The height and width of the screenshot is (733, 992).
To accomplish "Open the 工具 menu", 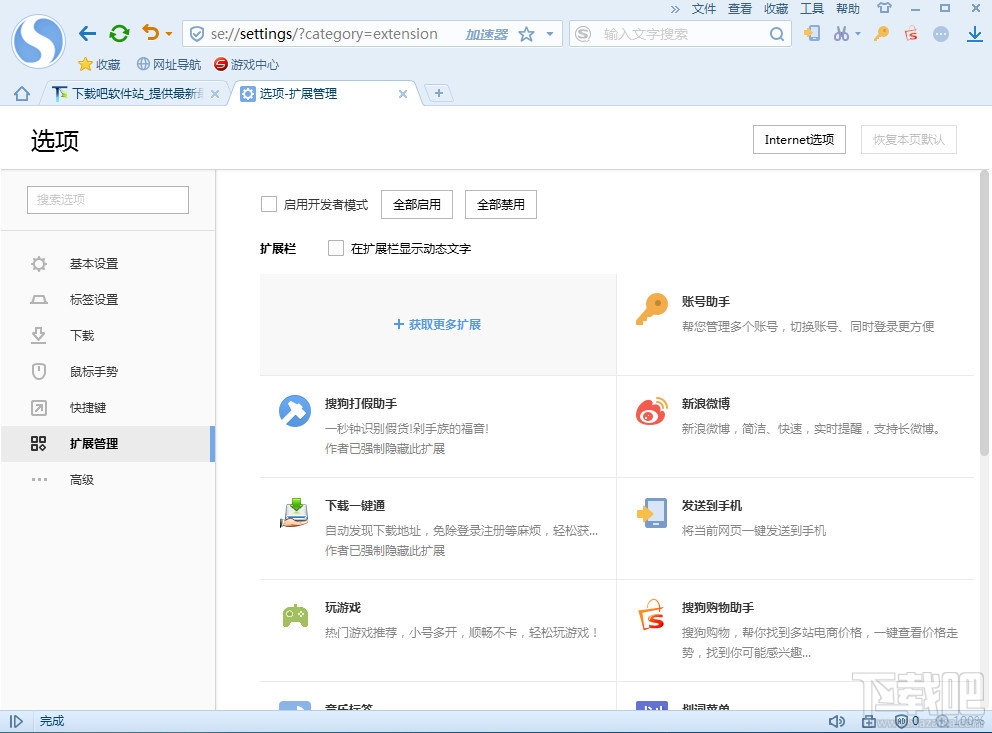I will pyautogui.click(x=812, y=9).
